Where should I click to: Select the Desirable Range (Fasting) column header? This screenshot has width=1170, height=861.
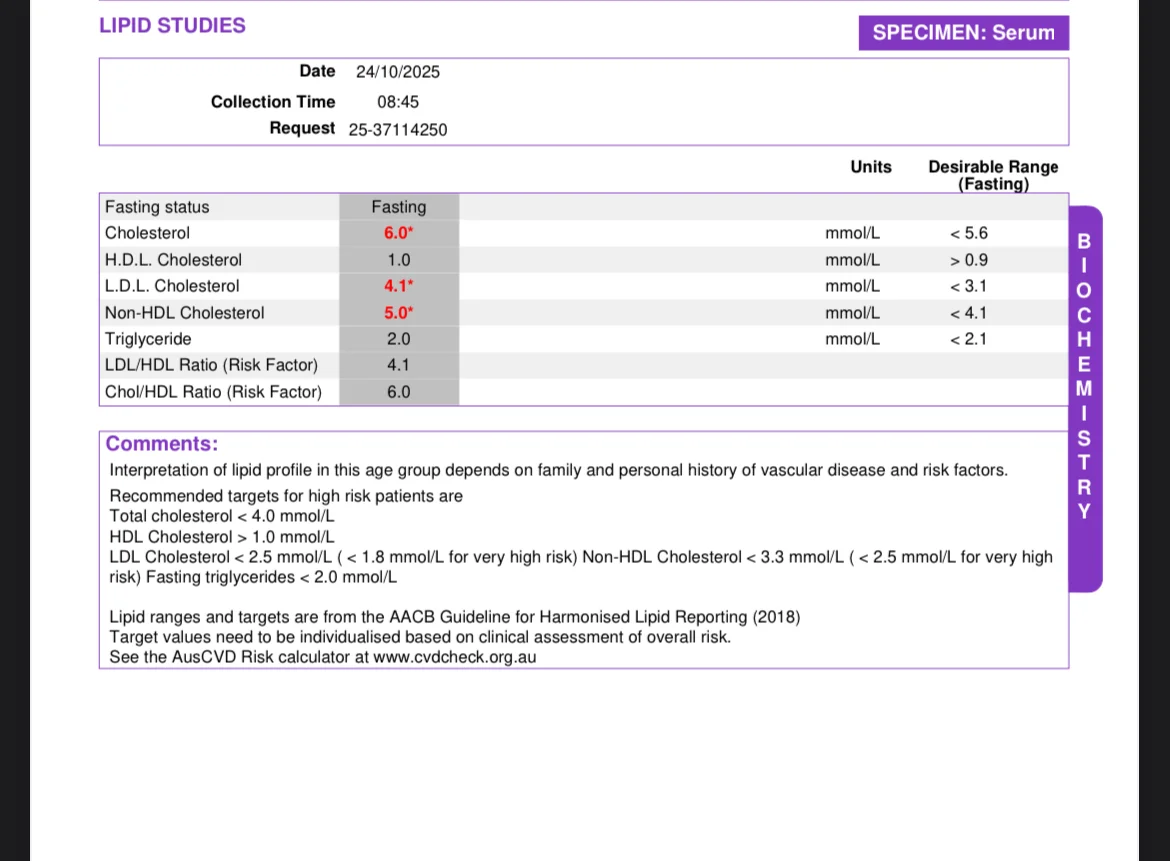(x=993, y=175)
